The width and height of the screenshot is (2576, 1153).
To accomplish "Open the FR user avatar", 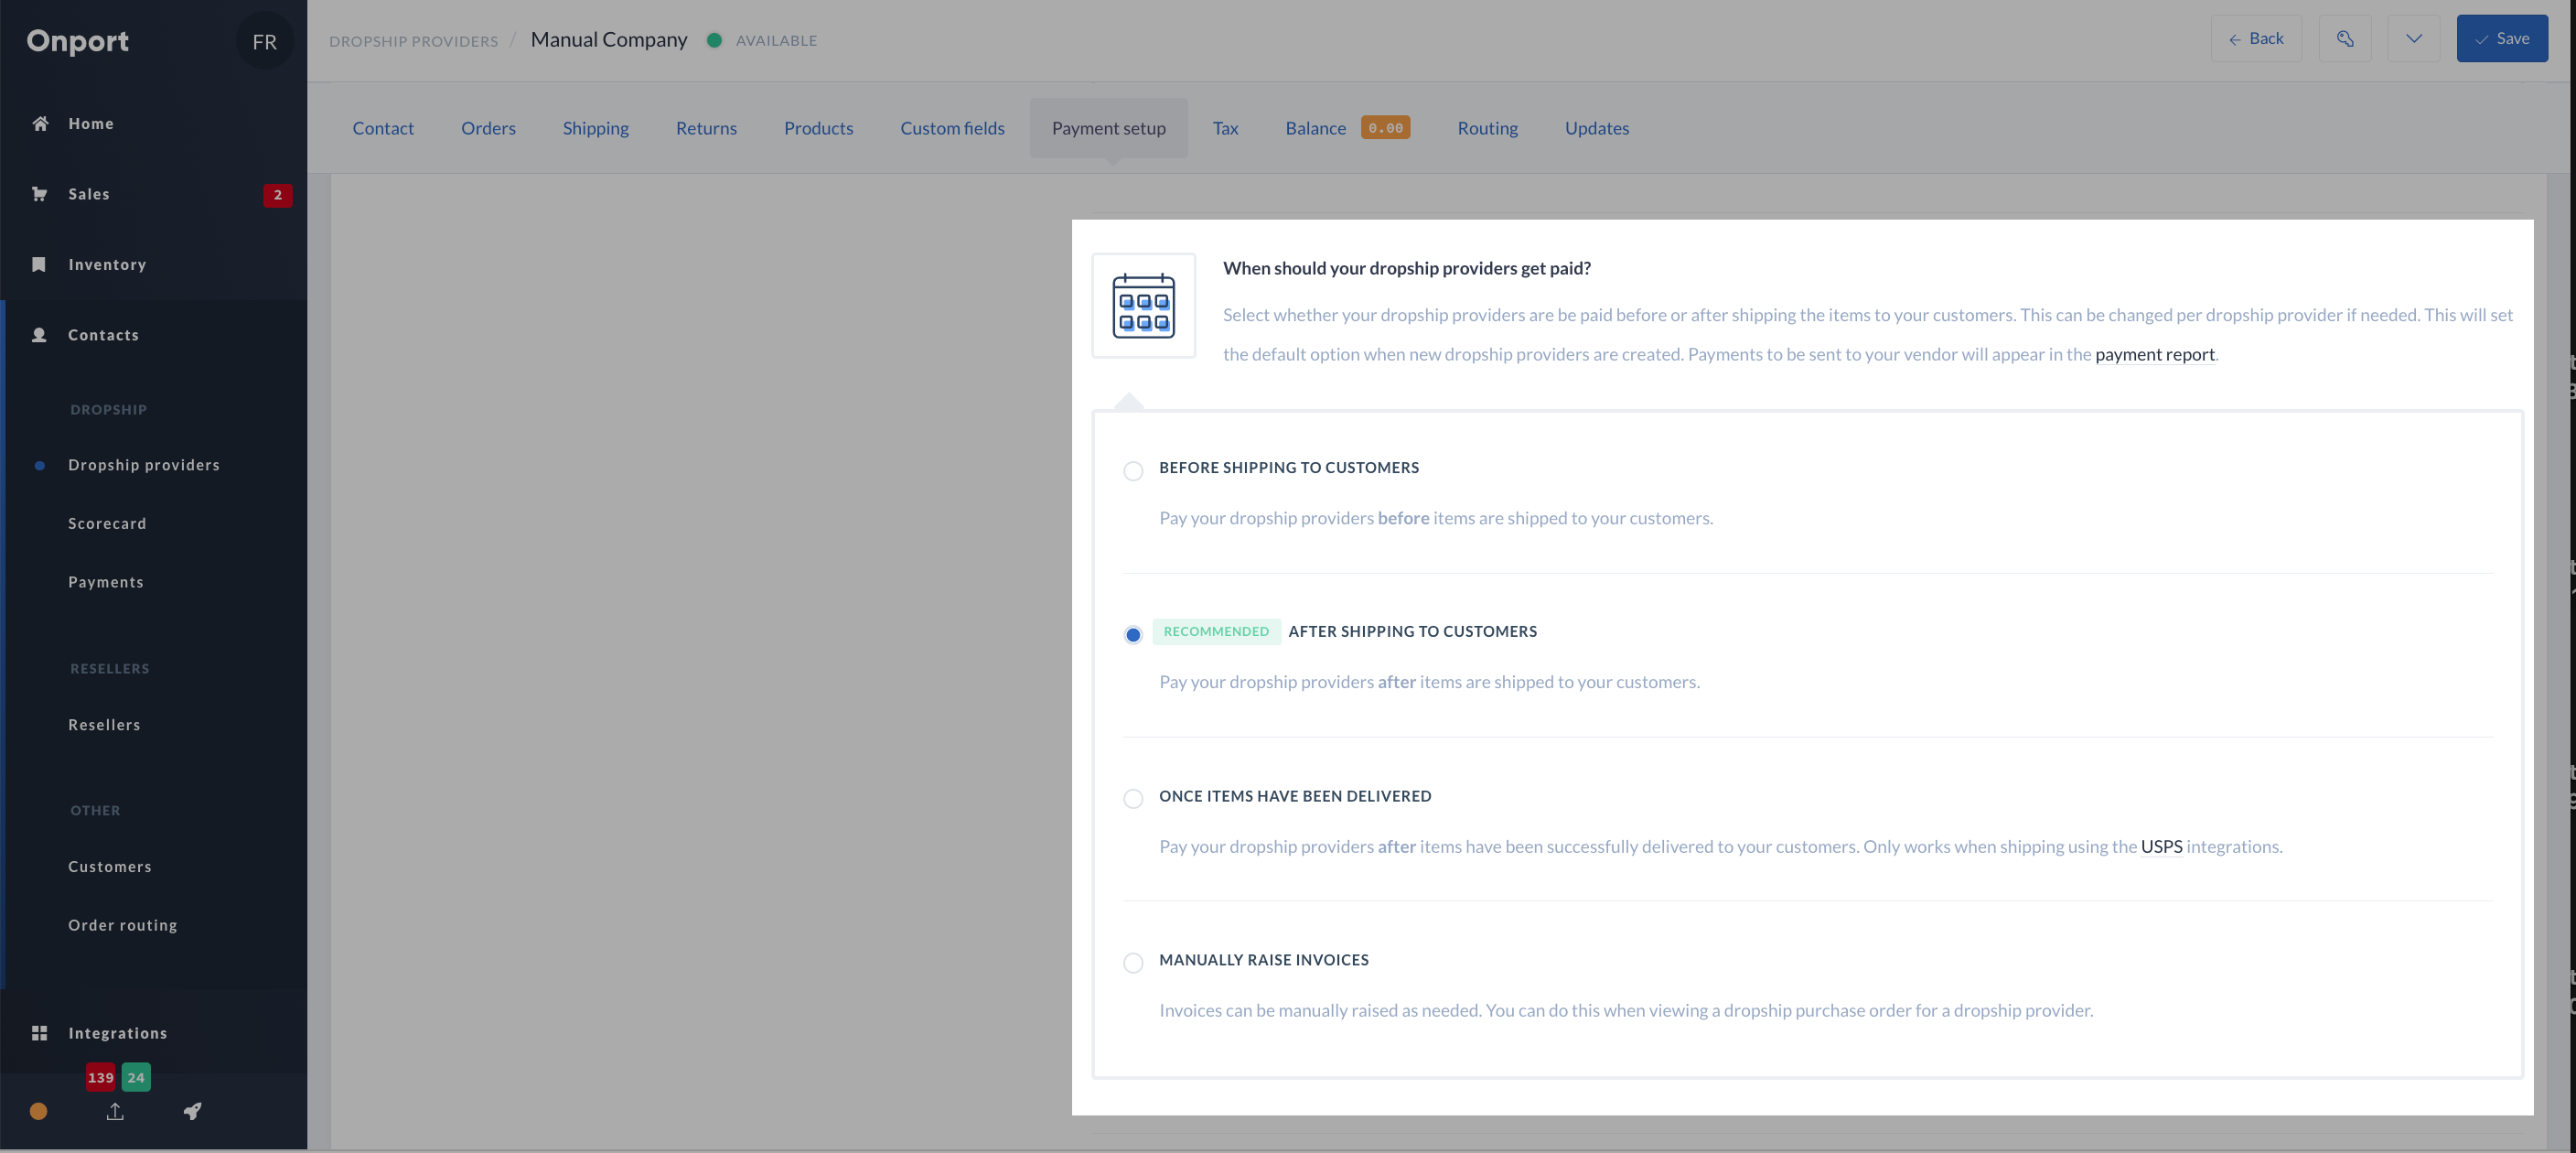I will [265, 42].
